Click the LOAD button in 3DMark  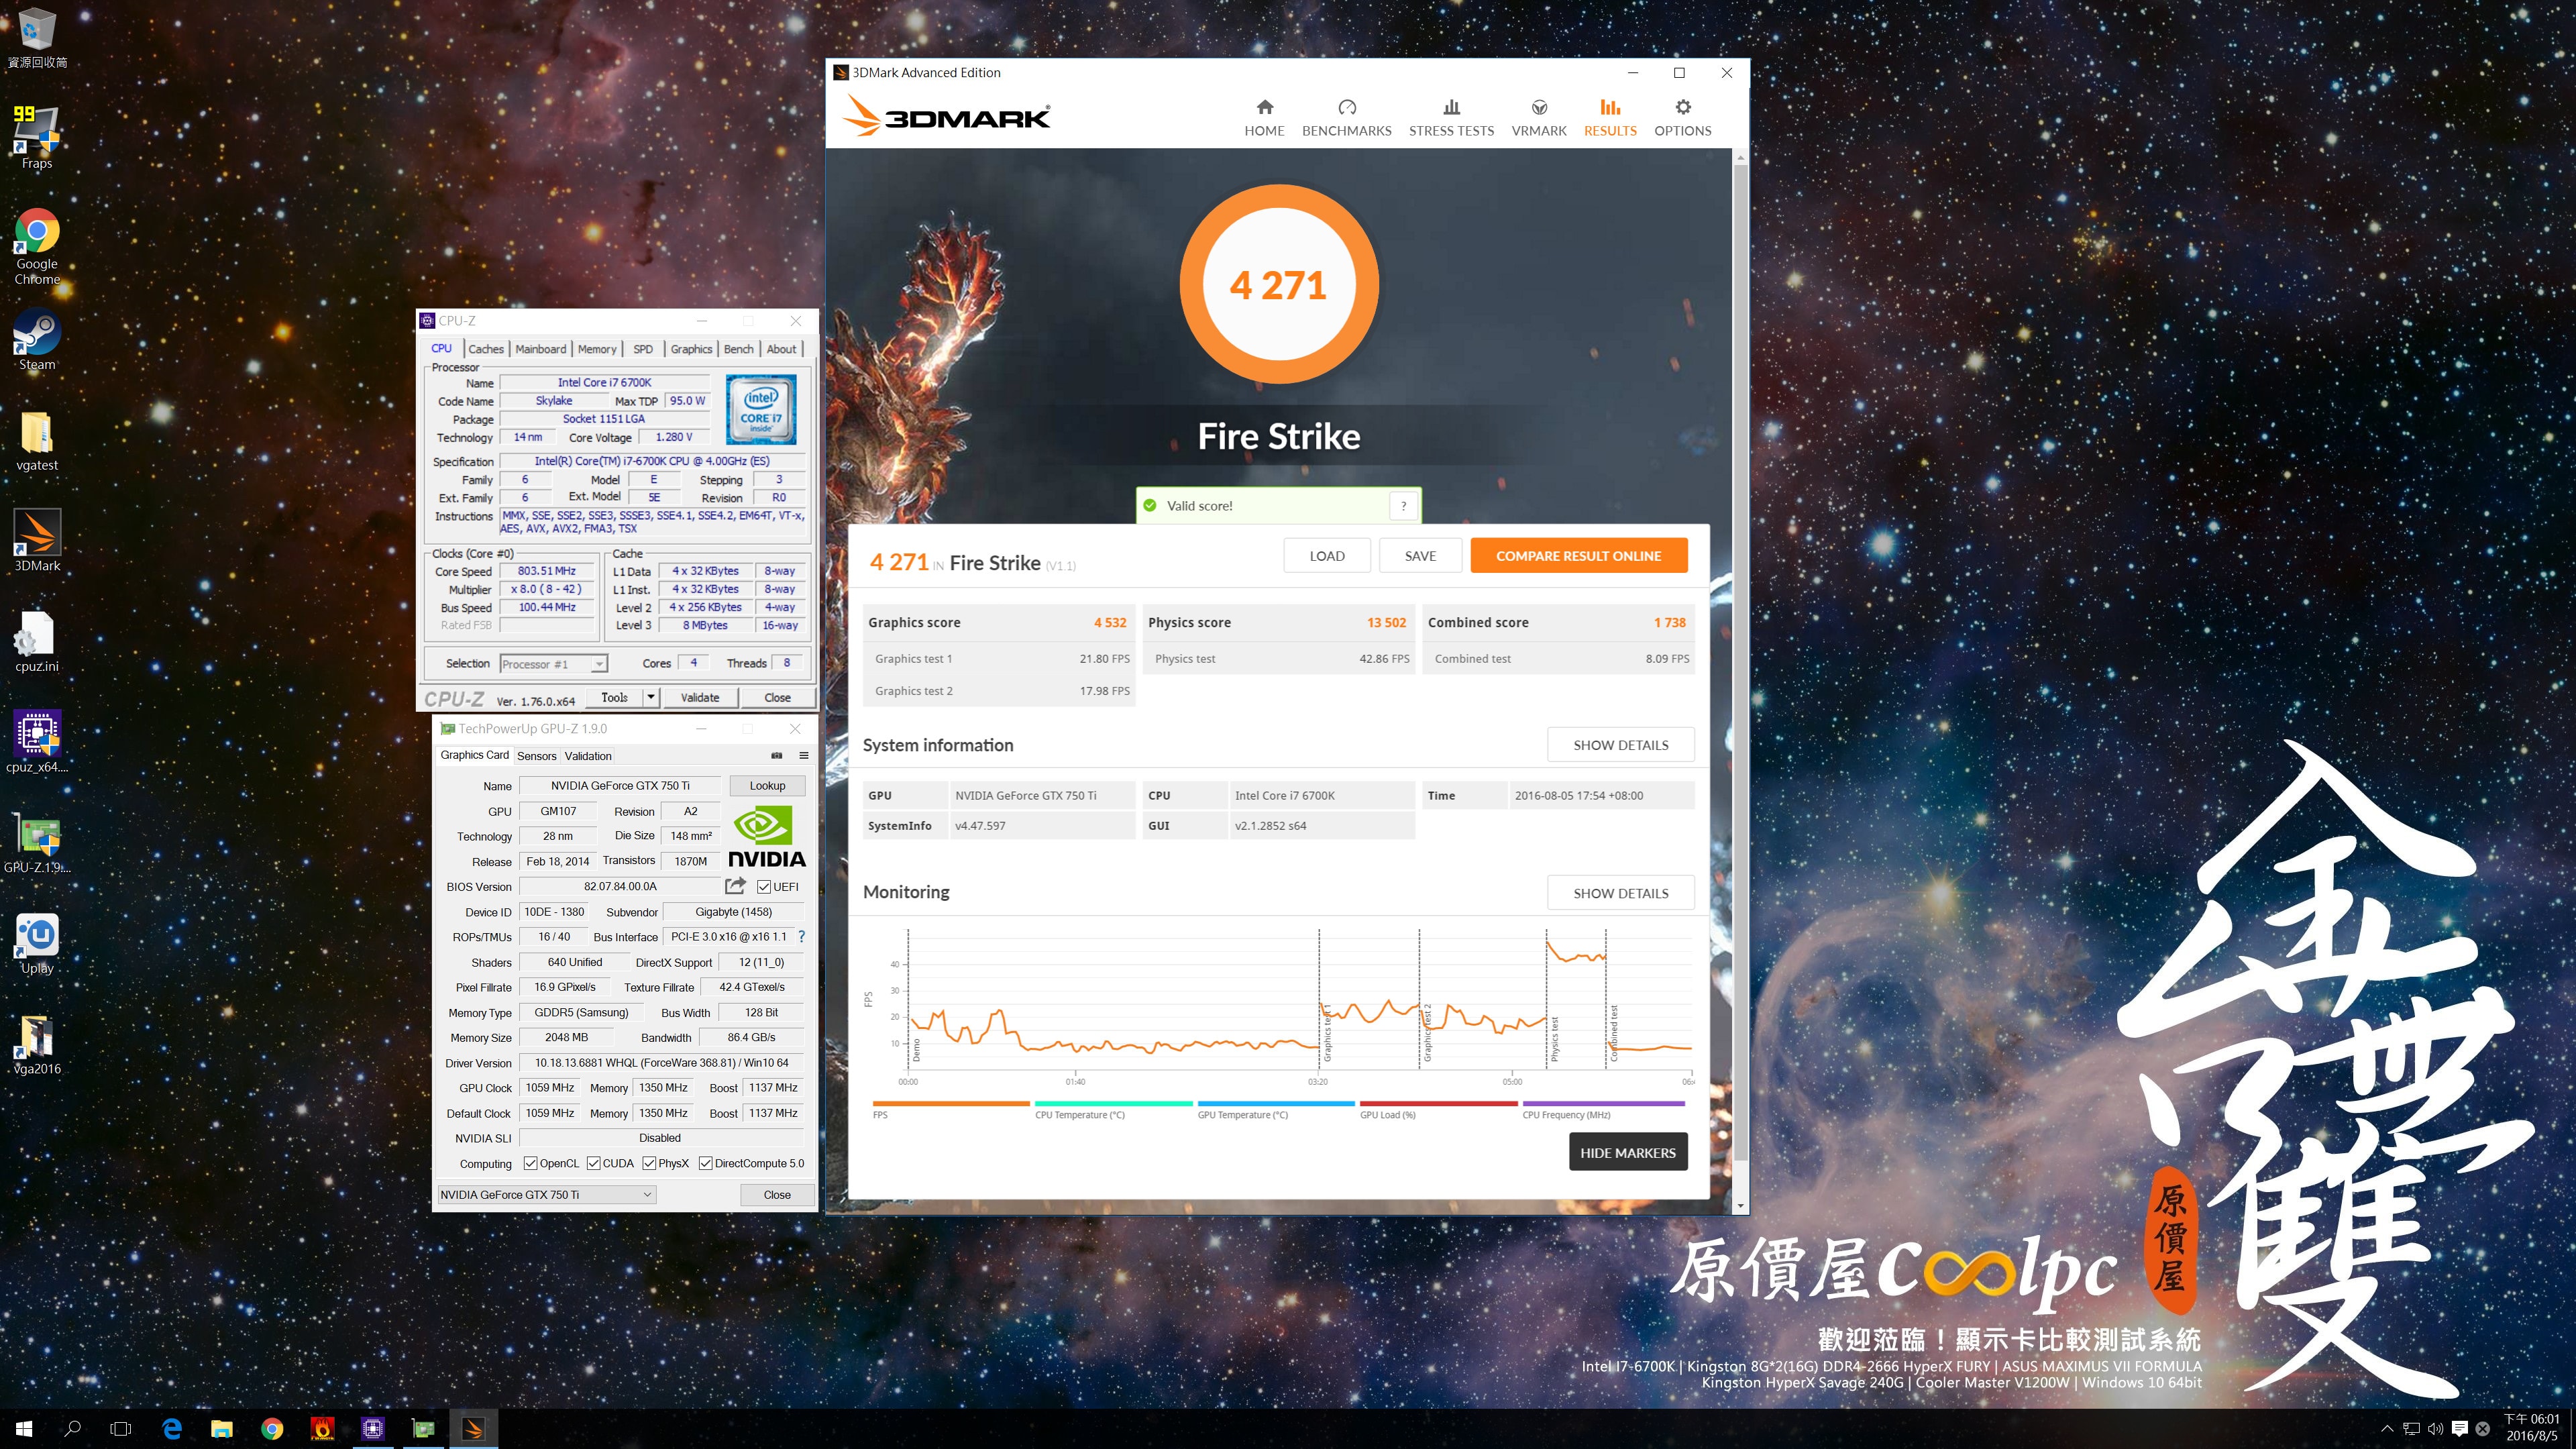coord(1327,556)
